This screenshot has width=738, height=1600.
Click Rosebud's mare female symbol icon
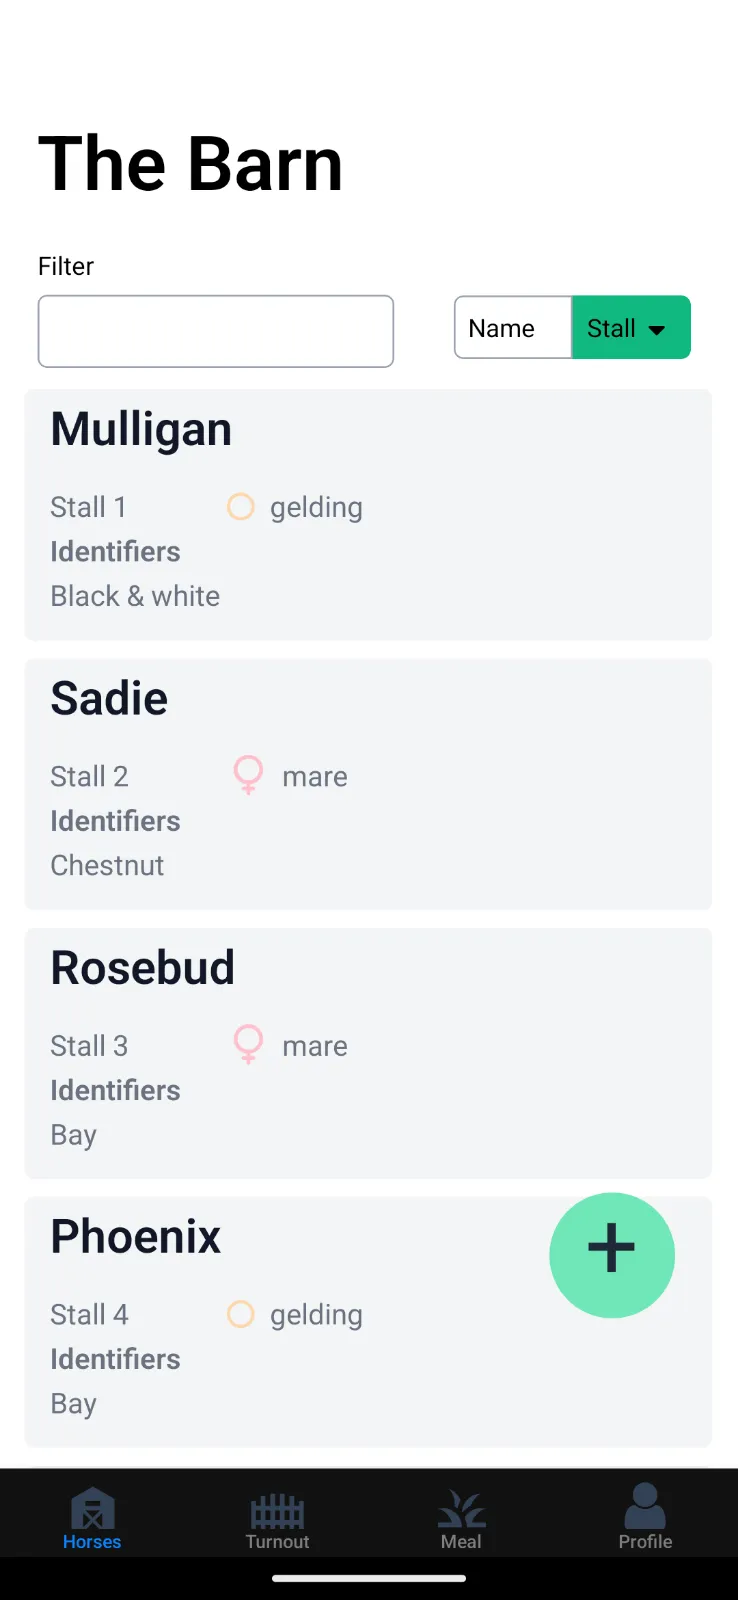tap(248, 1044)
